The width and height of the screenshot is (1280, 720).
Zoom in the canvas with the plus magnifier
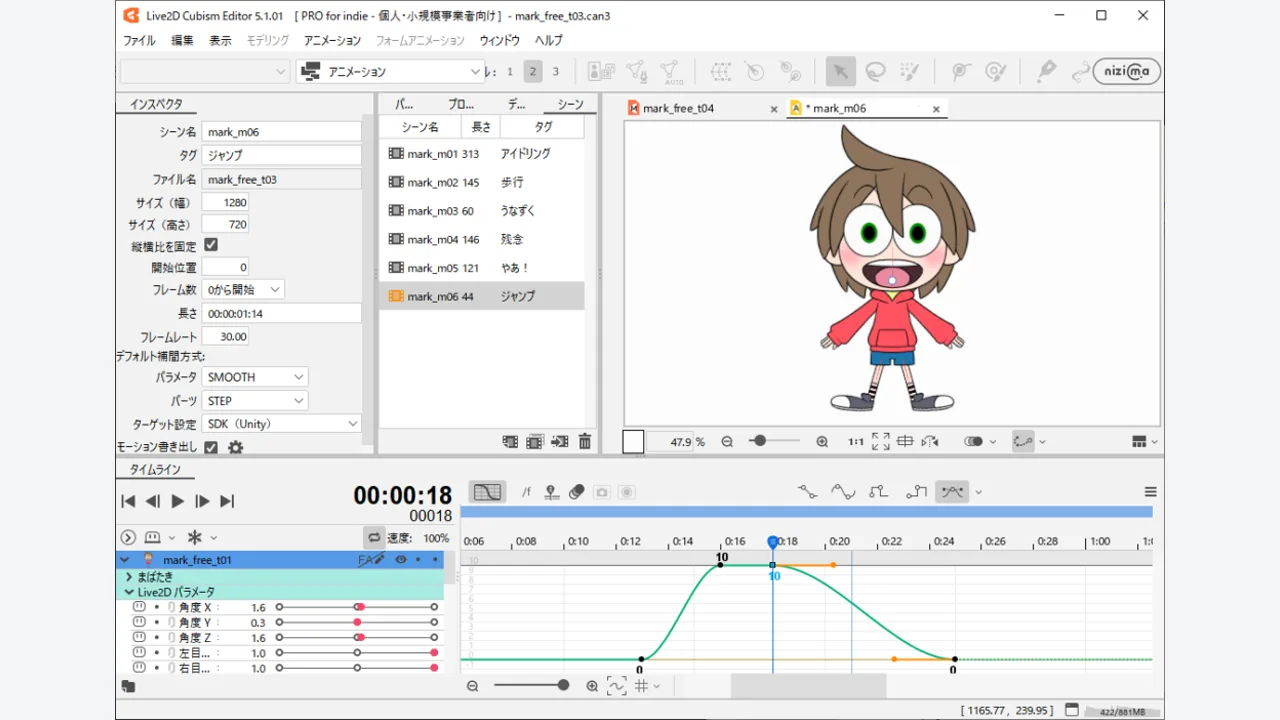click(822, 441)
